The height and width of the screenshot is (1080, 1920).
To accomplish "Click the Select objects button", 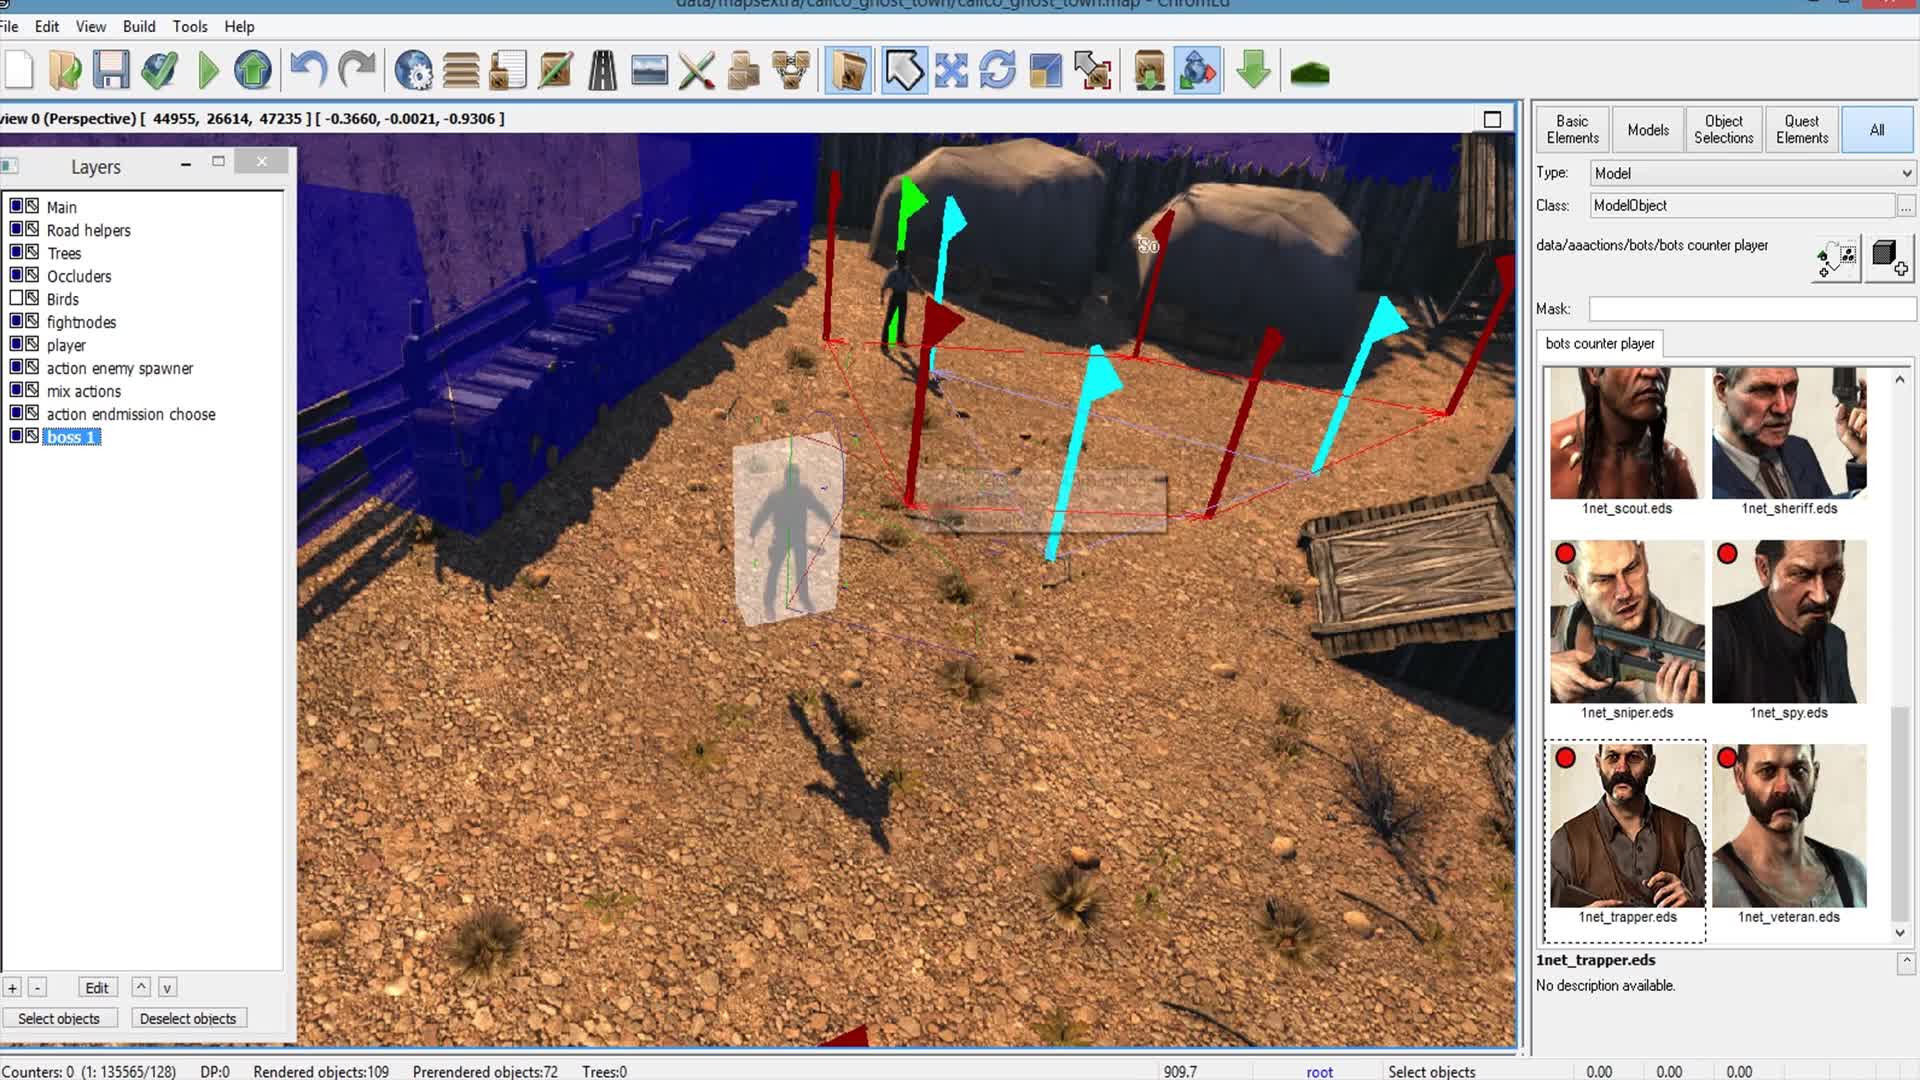I will pos(59,1017).
